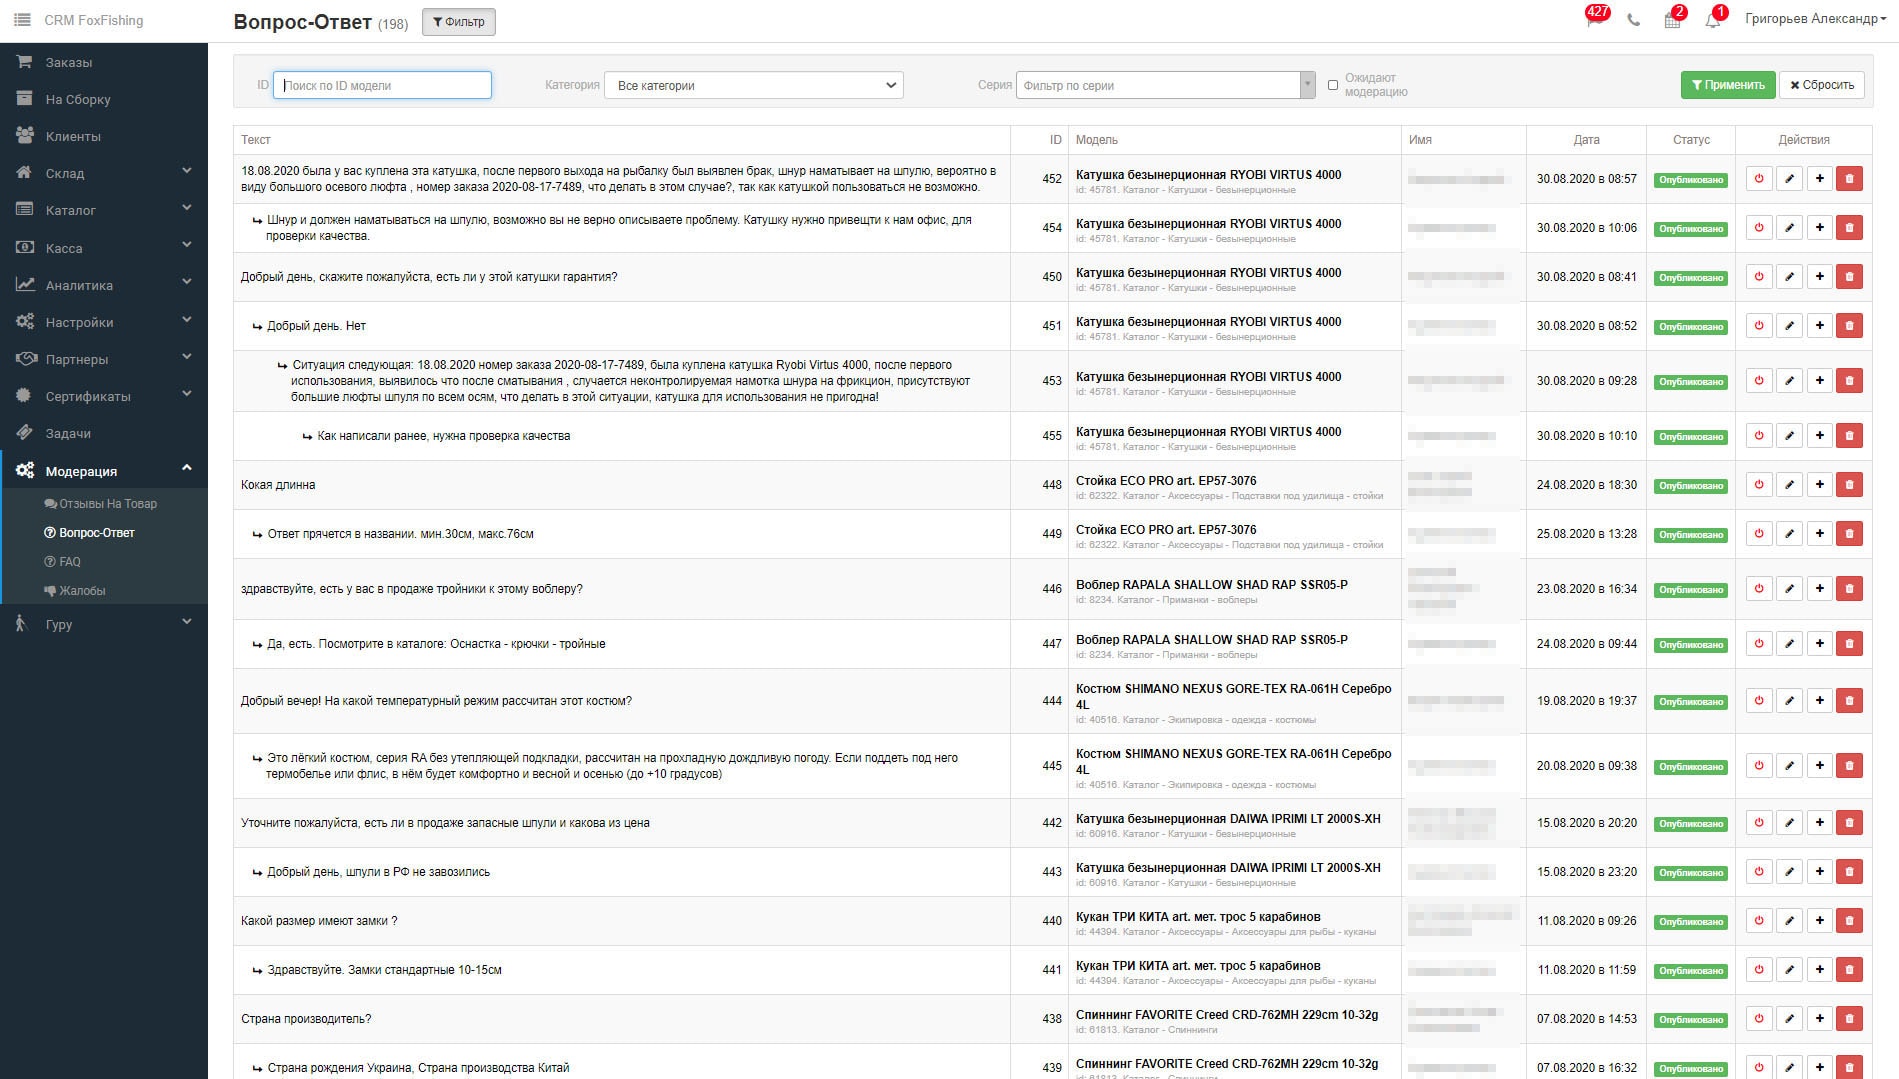The width and height of the screenshot is (1899, 1079).
Task: Click the green Применить button
Action: tap(1728, 85)
